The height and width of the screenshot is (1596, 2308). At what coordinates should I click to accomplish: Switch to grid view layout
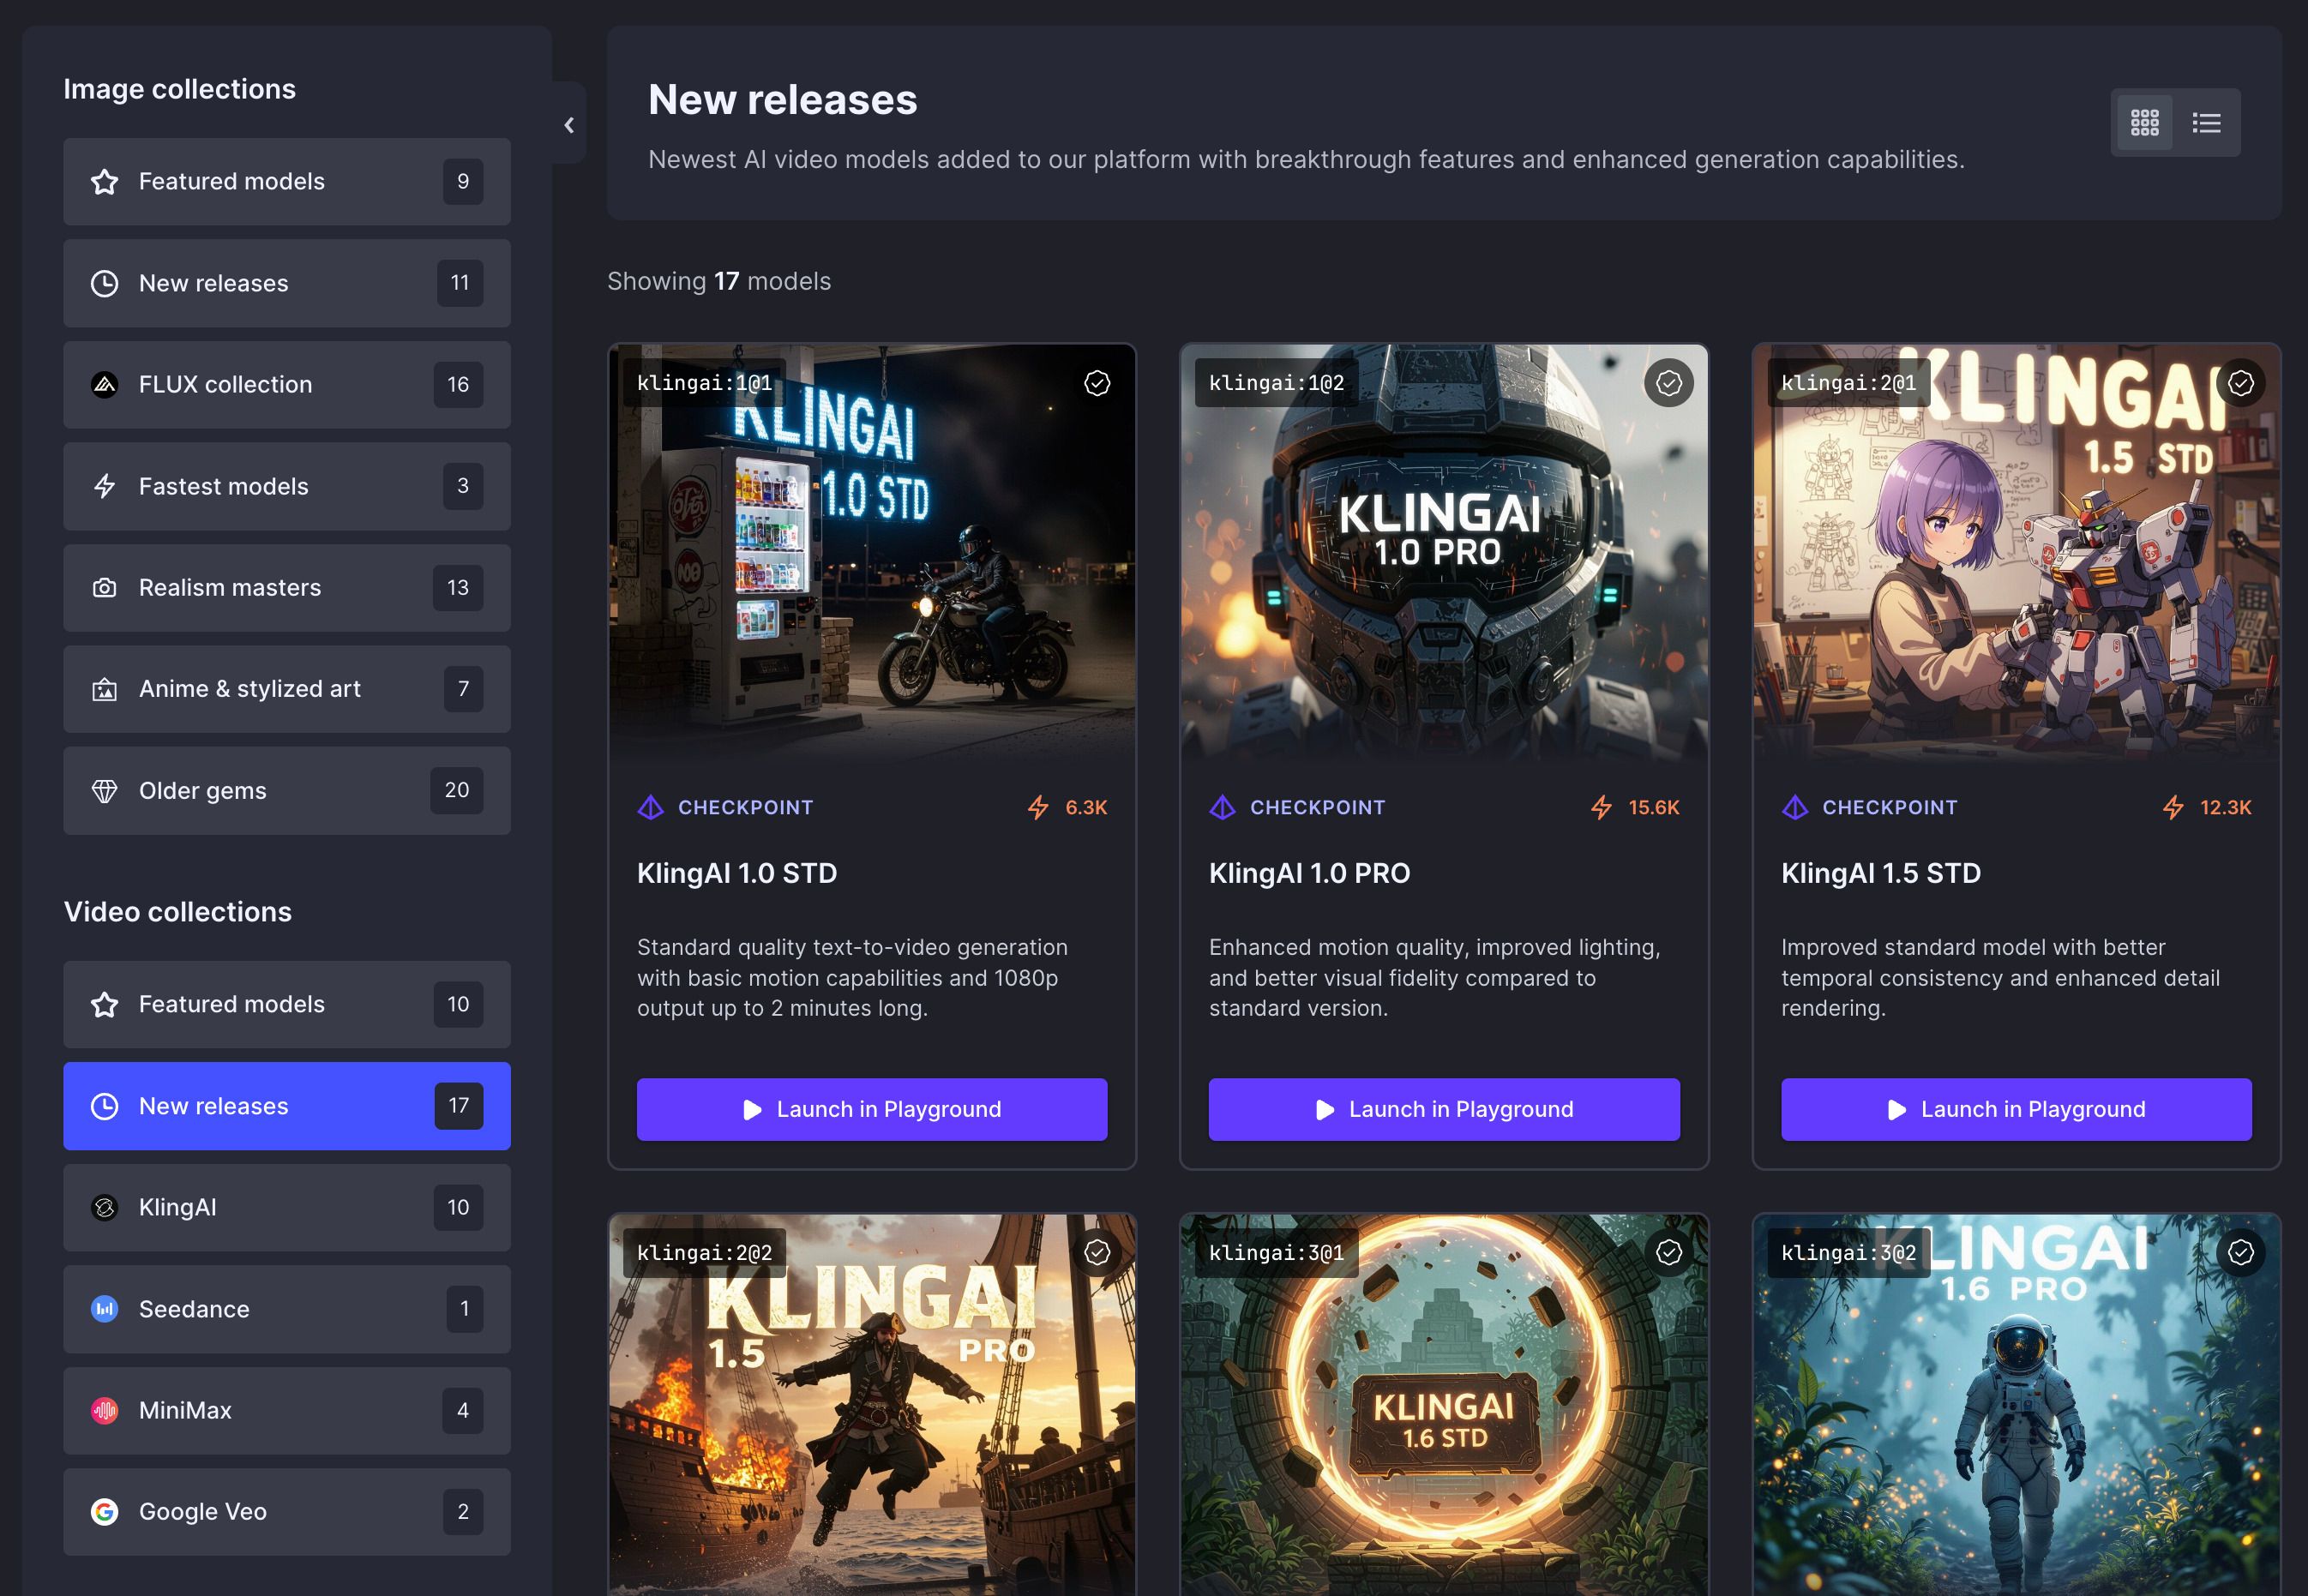[x=2144, y=123]
